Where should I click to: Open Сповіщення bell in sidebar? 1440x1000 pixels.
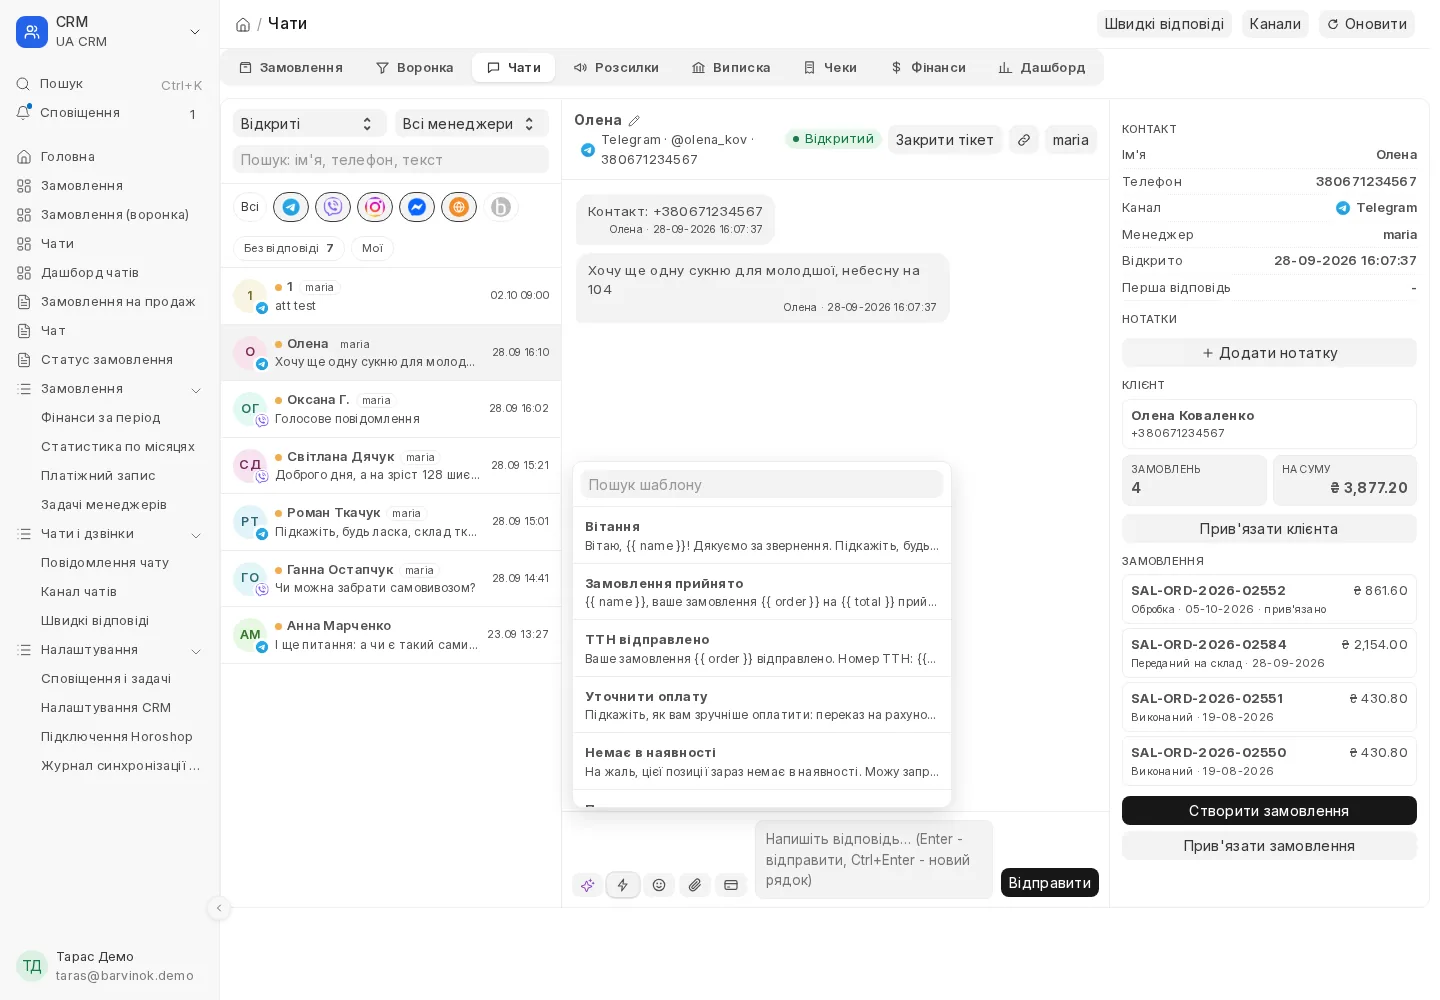point(109,113)
